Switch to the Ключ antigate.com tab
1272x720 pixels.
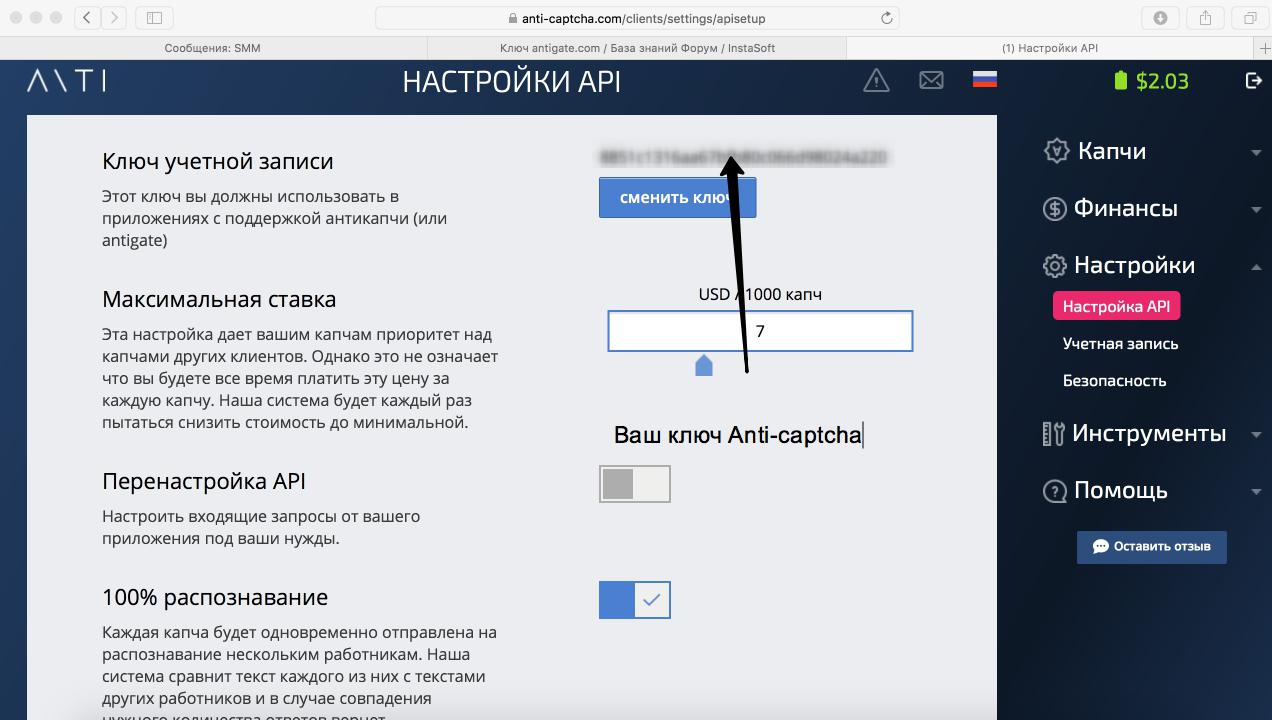pos(637,48)
